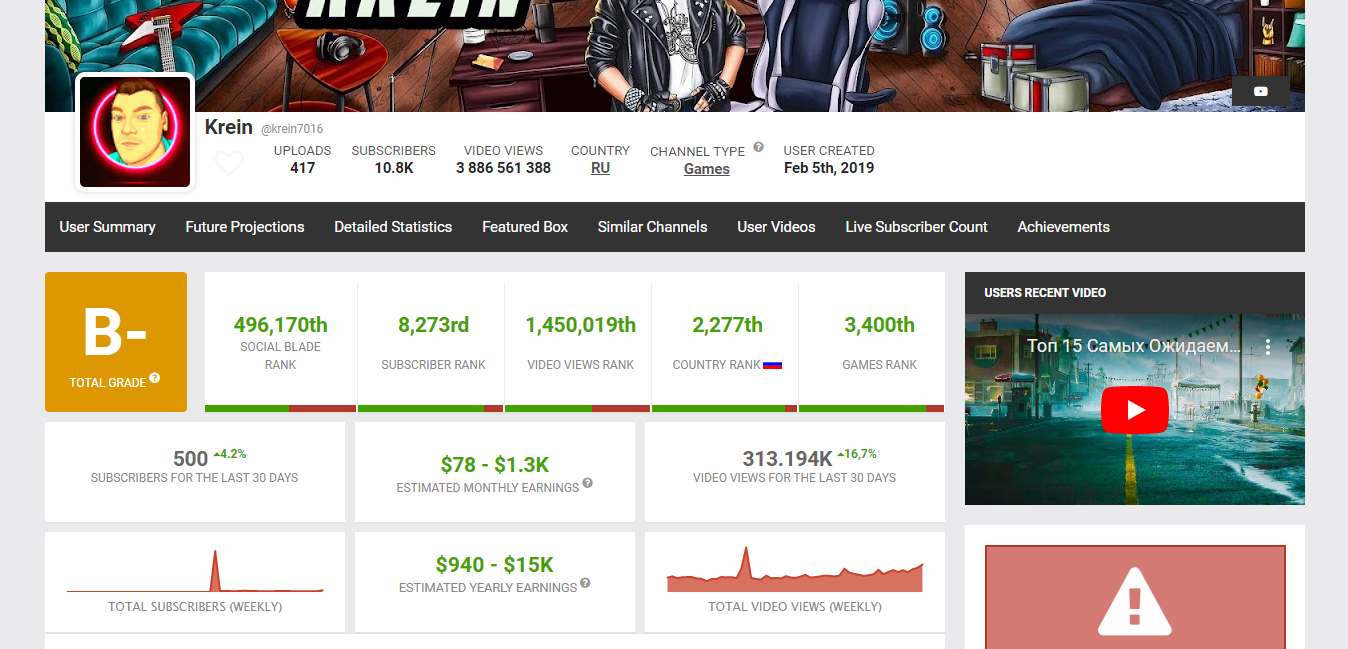The image size is (1348, 649).
Task: Switch to the Future Projections tab
Action: pos(245,227)
